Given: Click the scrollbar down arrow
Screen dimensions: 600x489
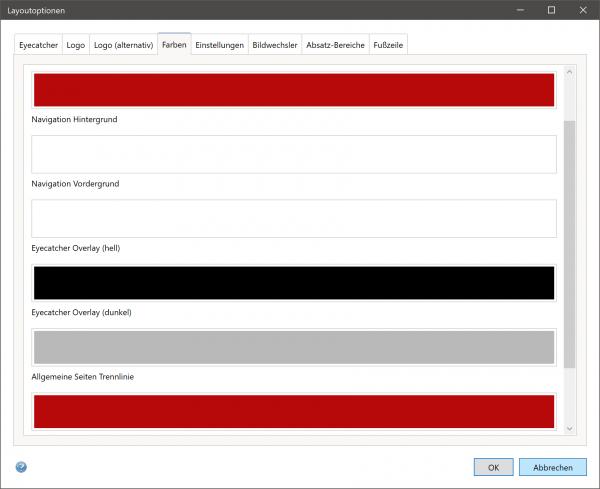Looking at the screenshot, I should pos(570,428).
